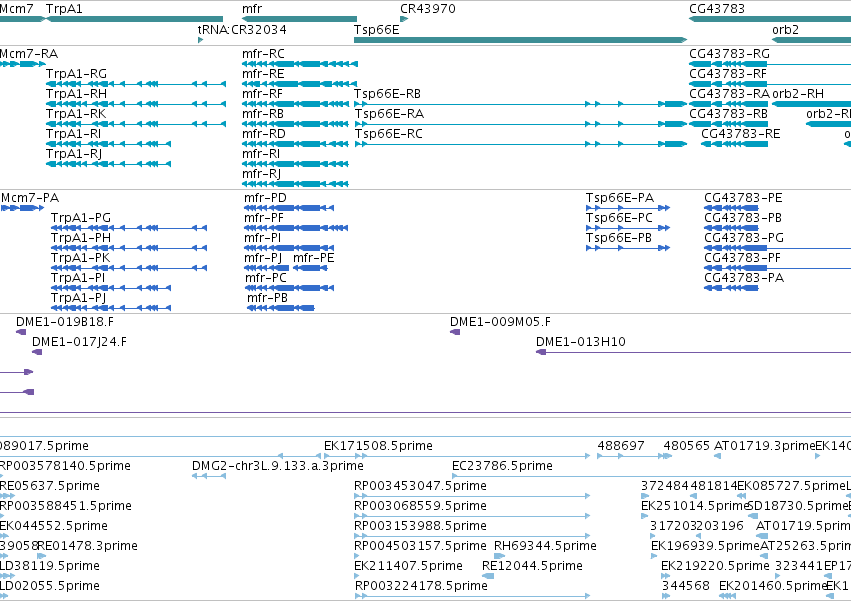Select protein Tsp66E-PC
The width and height of the screenshot is (851, 601).
point(628,228)
